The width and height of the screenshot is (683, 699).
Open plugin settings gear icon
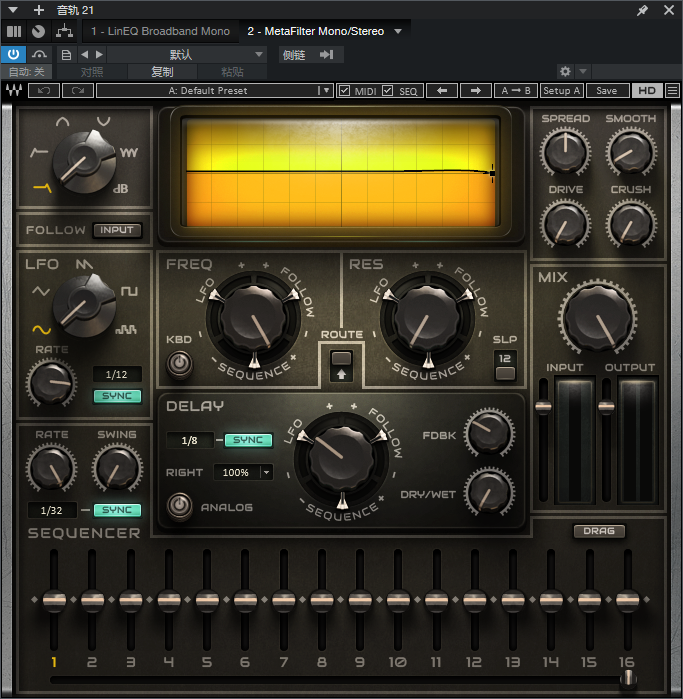[x=565, y=71]
